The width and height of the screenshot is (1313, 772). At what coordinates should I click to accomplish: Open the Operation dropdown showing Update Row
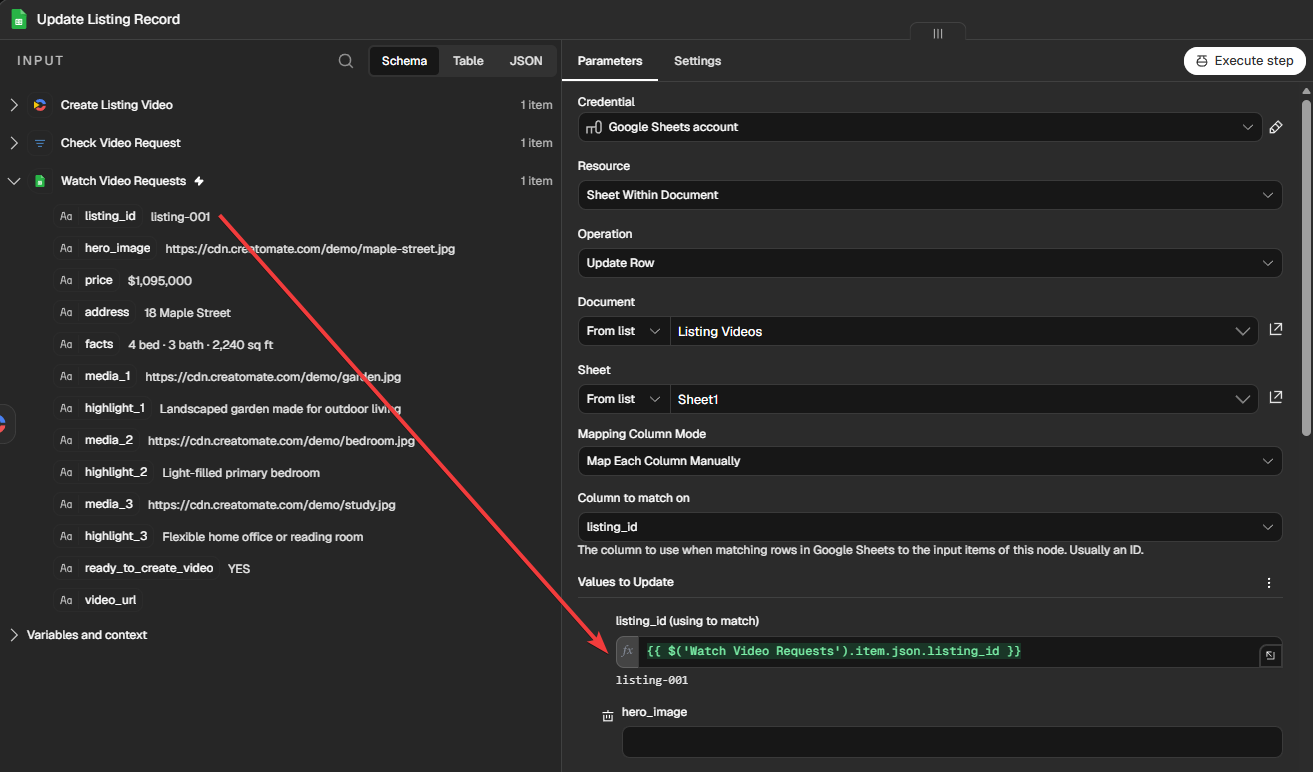point(930,263)
